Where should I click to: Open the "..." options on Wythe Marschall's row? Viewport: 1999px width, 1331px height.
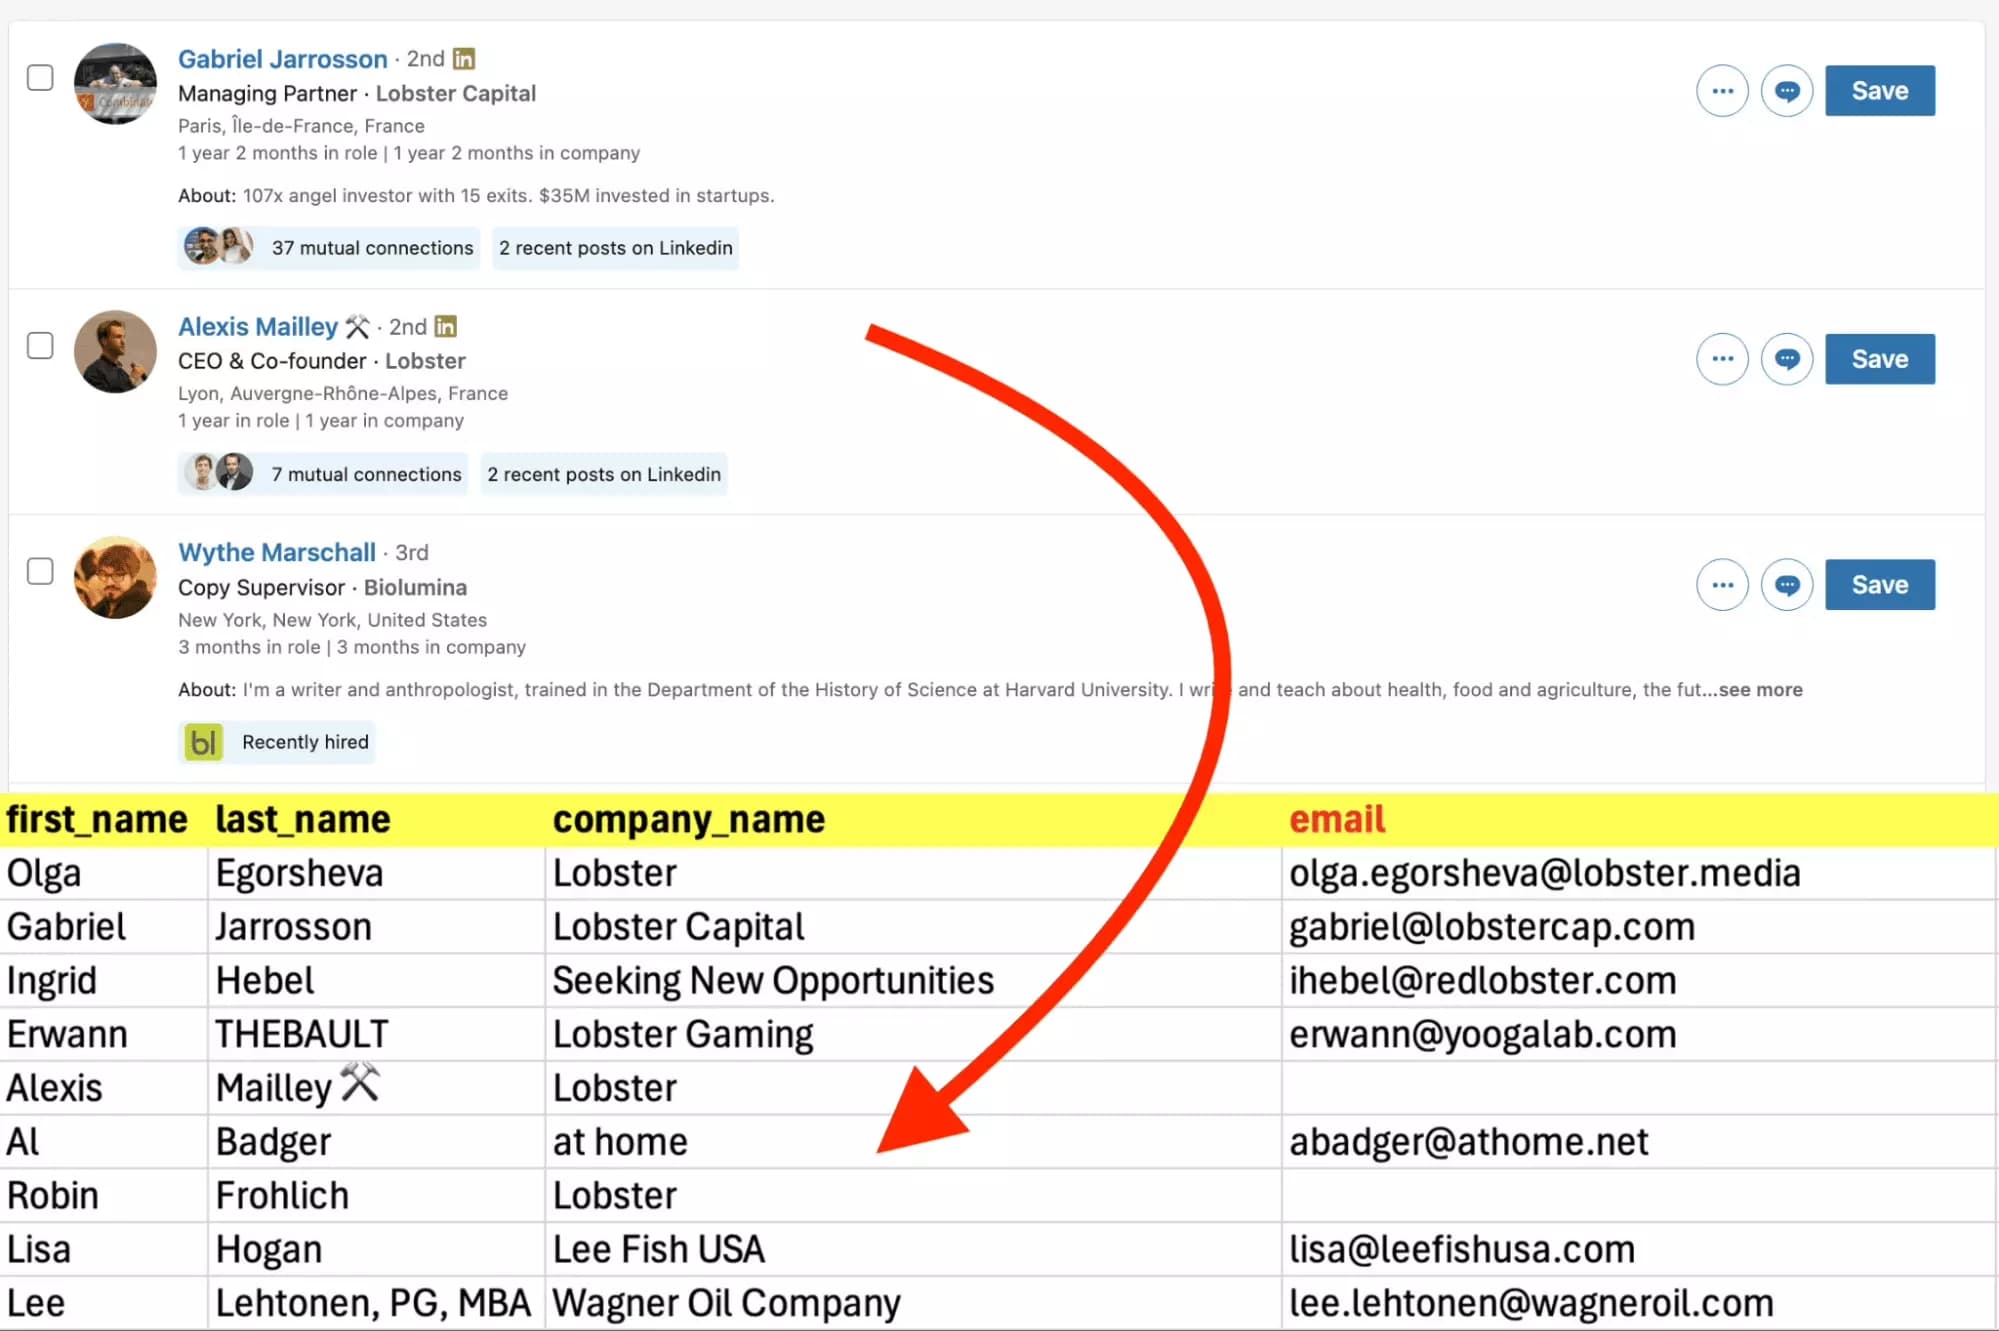pyautogui.click(x=1722, y=584)
